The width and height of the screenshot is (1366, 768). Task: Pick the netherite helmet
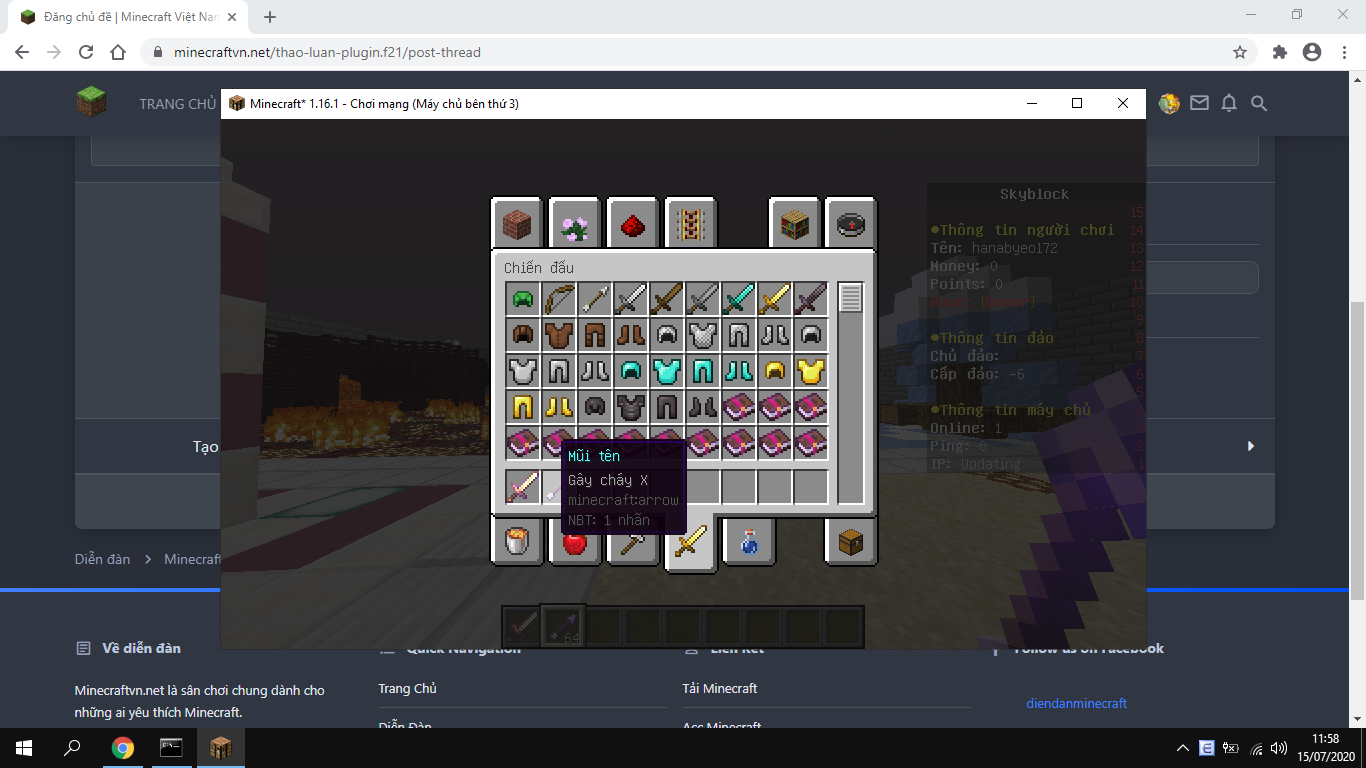click(x=595, y=407)
